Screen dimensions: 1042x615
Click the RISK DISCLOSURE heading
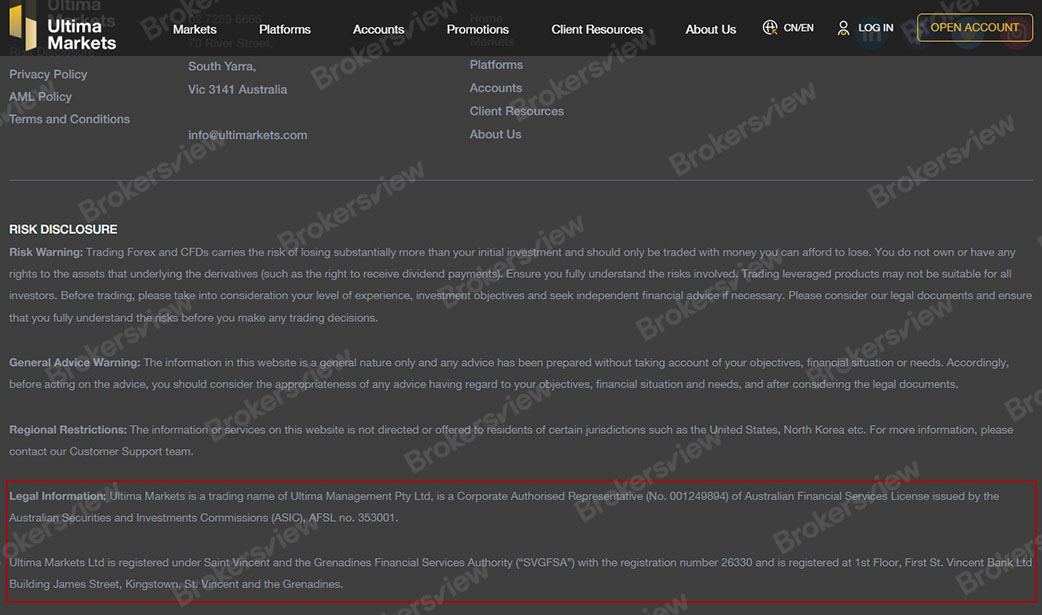63,229
